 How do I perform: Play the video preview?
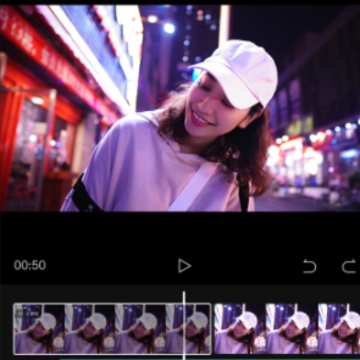click(184, 266)
